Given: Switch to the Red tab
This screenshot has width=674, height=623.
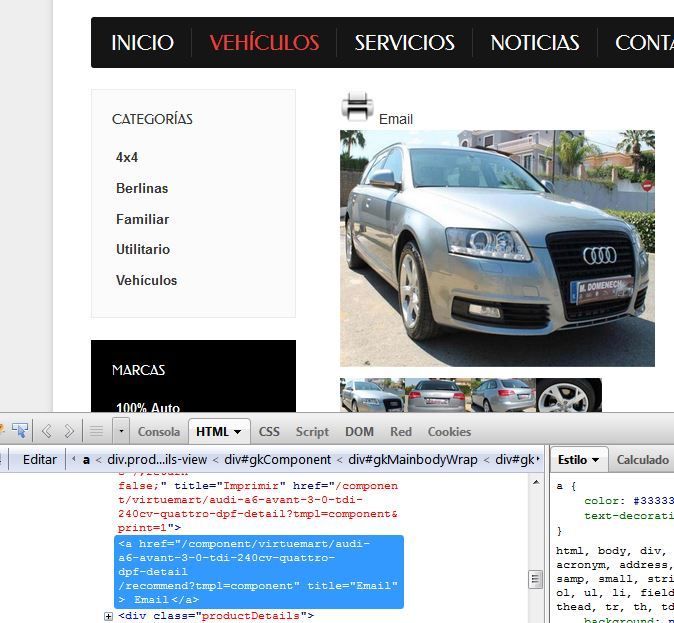Looking at the screenshot, I should 401,431.
